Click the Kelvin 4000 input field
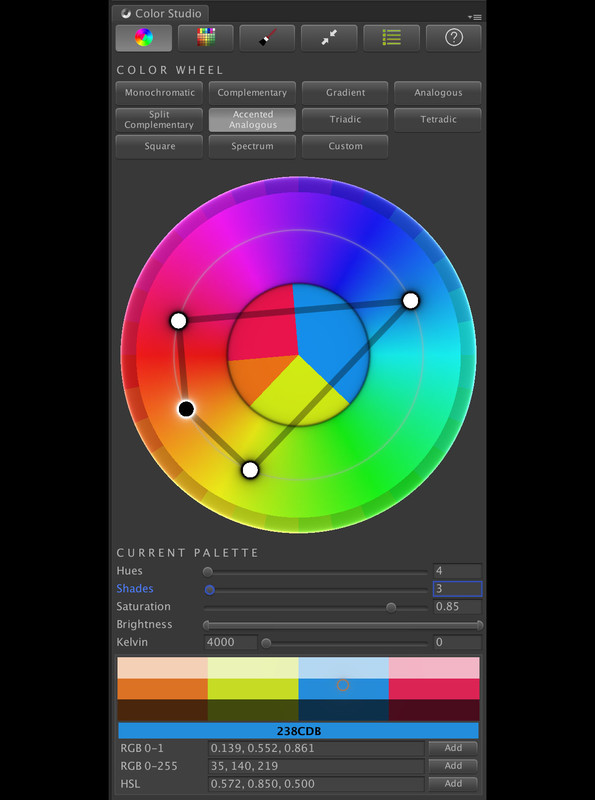 [x=231, y=642]
